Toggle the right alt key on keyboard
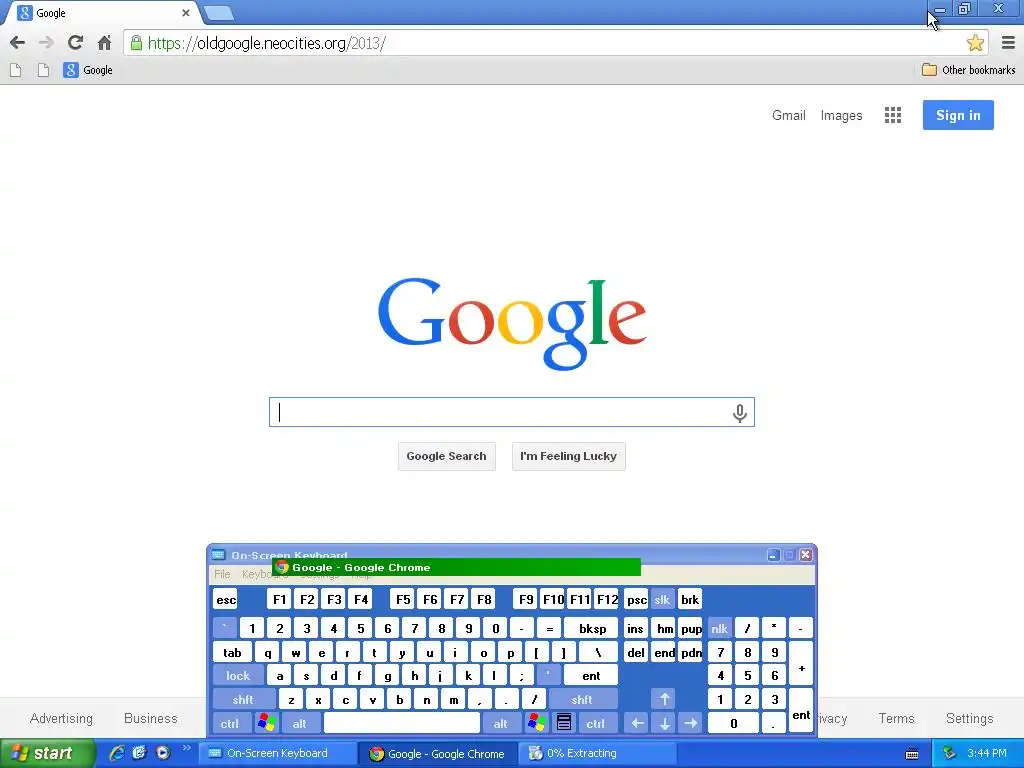Image resolution: width=1024 pixels, height=768 pixels. pos(501,724)
